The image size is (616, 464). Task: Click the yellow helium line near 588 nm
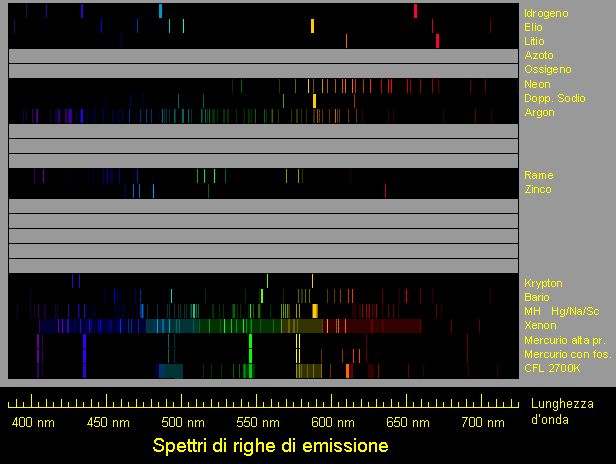point(312,26)
